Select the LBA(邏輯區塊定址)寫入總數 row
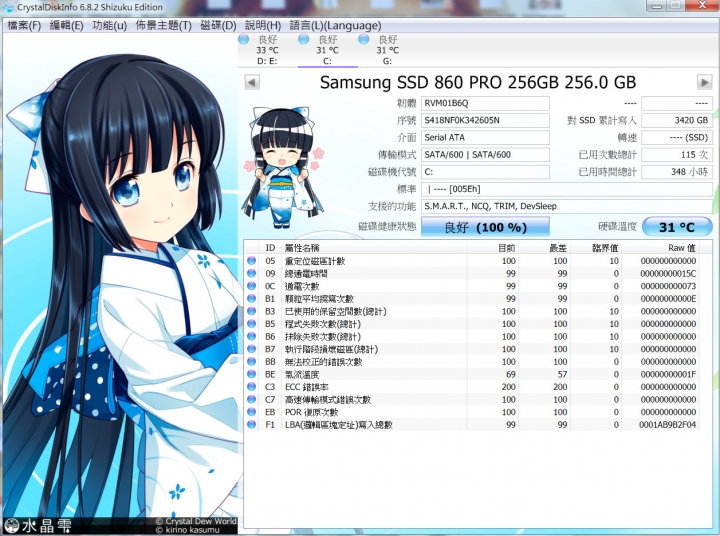This screenshot has height=536, width=720. pos(472,425)
